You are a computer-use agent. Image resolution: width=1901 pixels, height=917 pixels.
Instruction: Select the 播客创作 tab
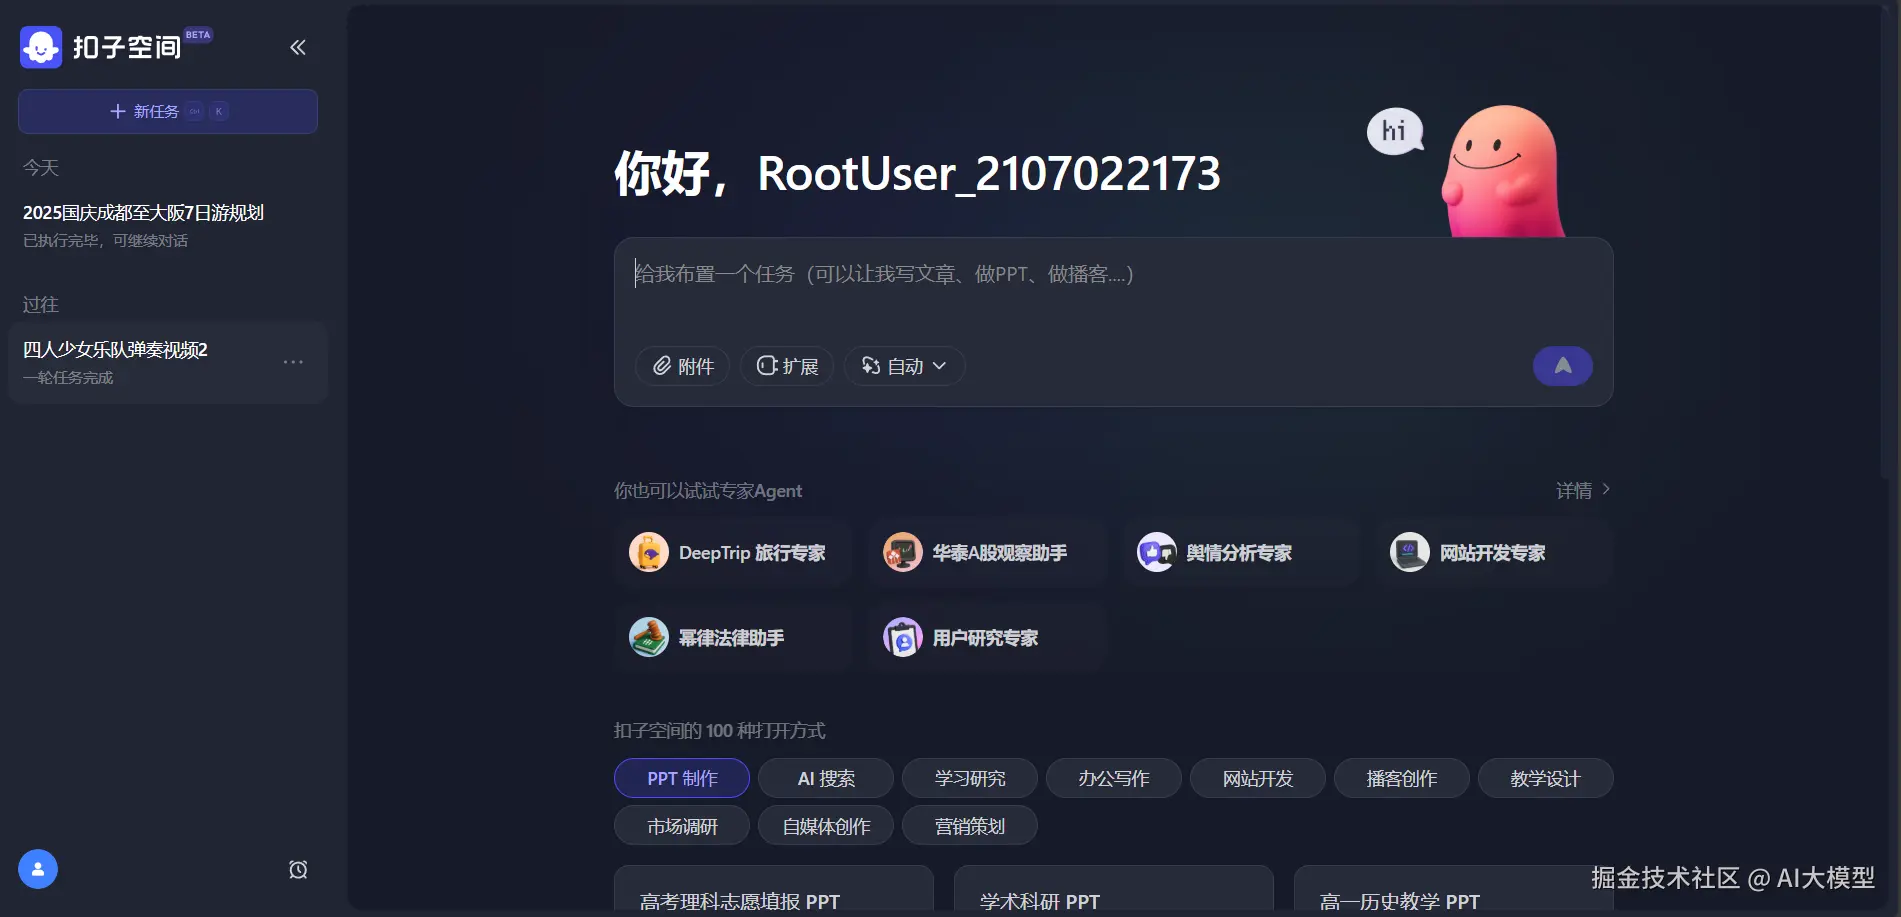[1402, 778]
